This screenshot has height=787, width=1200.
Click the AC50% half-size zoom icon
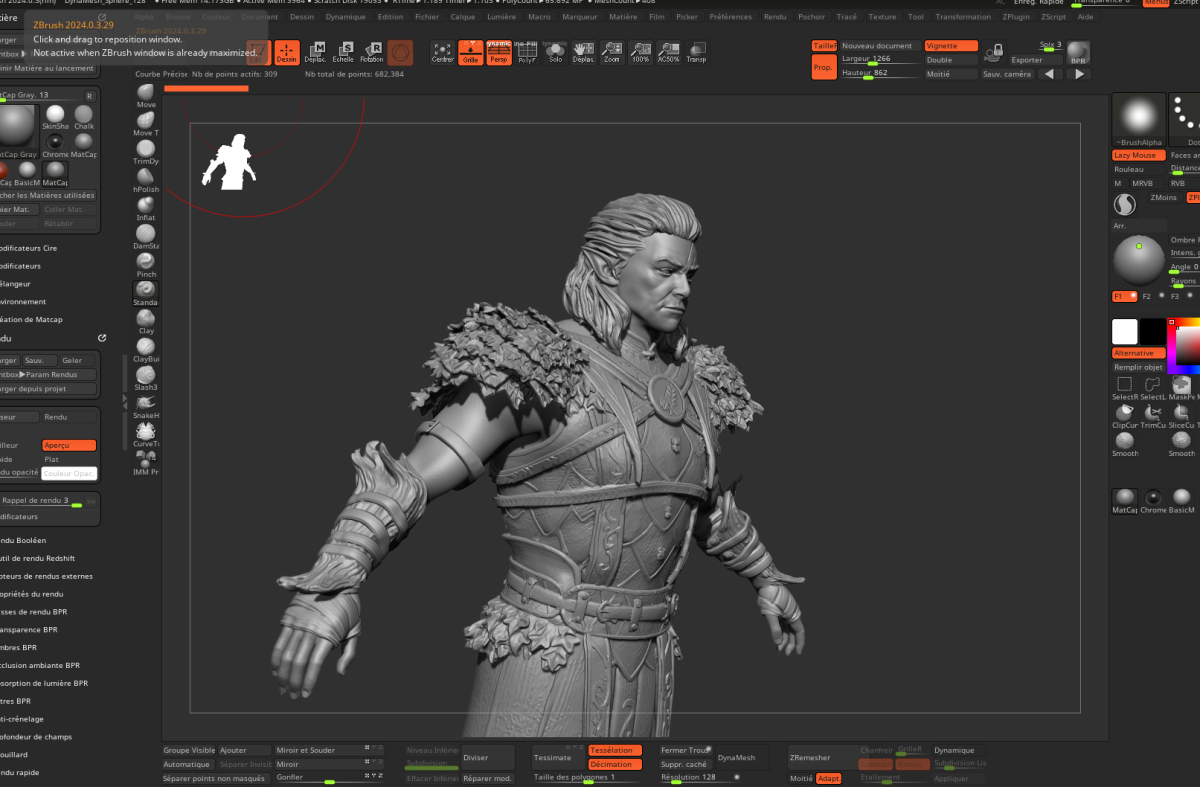(x=668, y=53)
